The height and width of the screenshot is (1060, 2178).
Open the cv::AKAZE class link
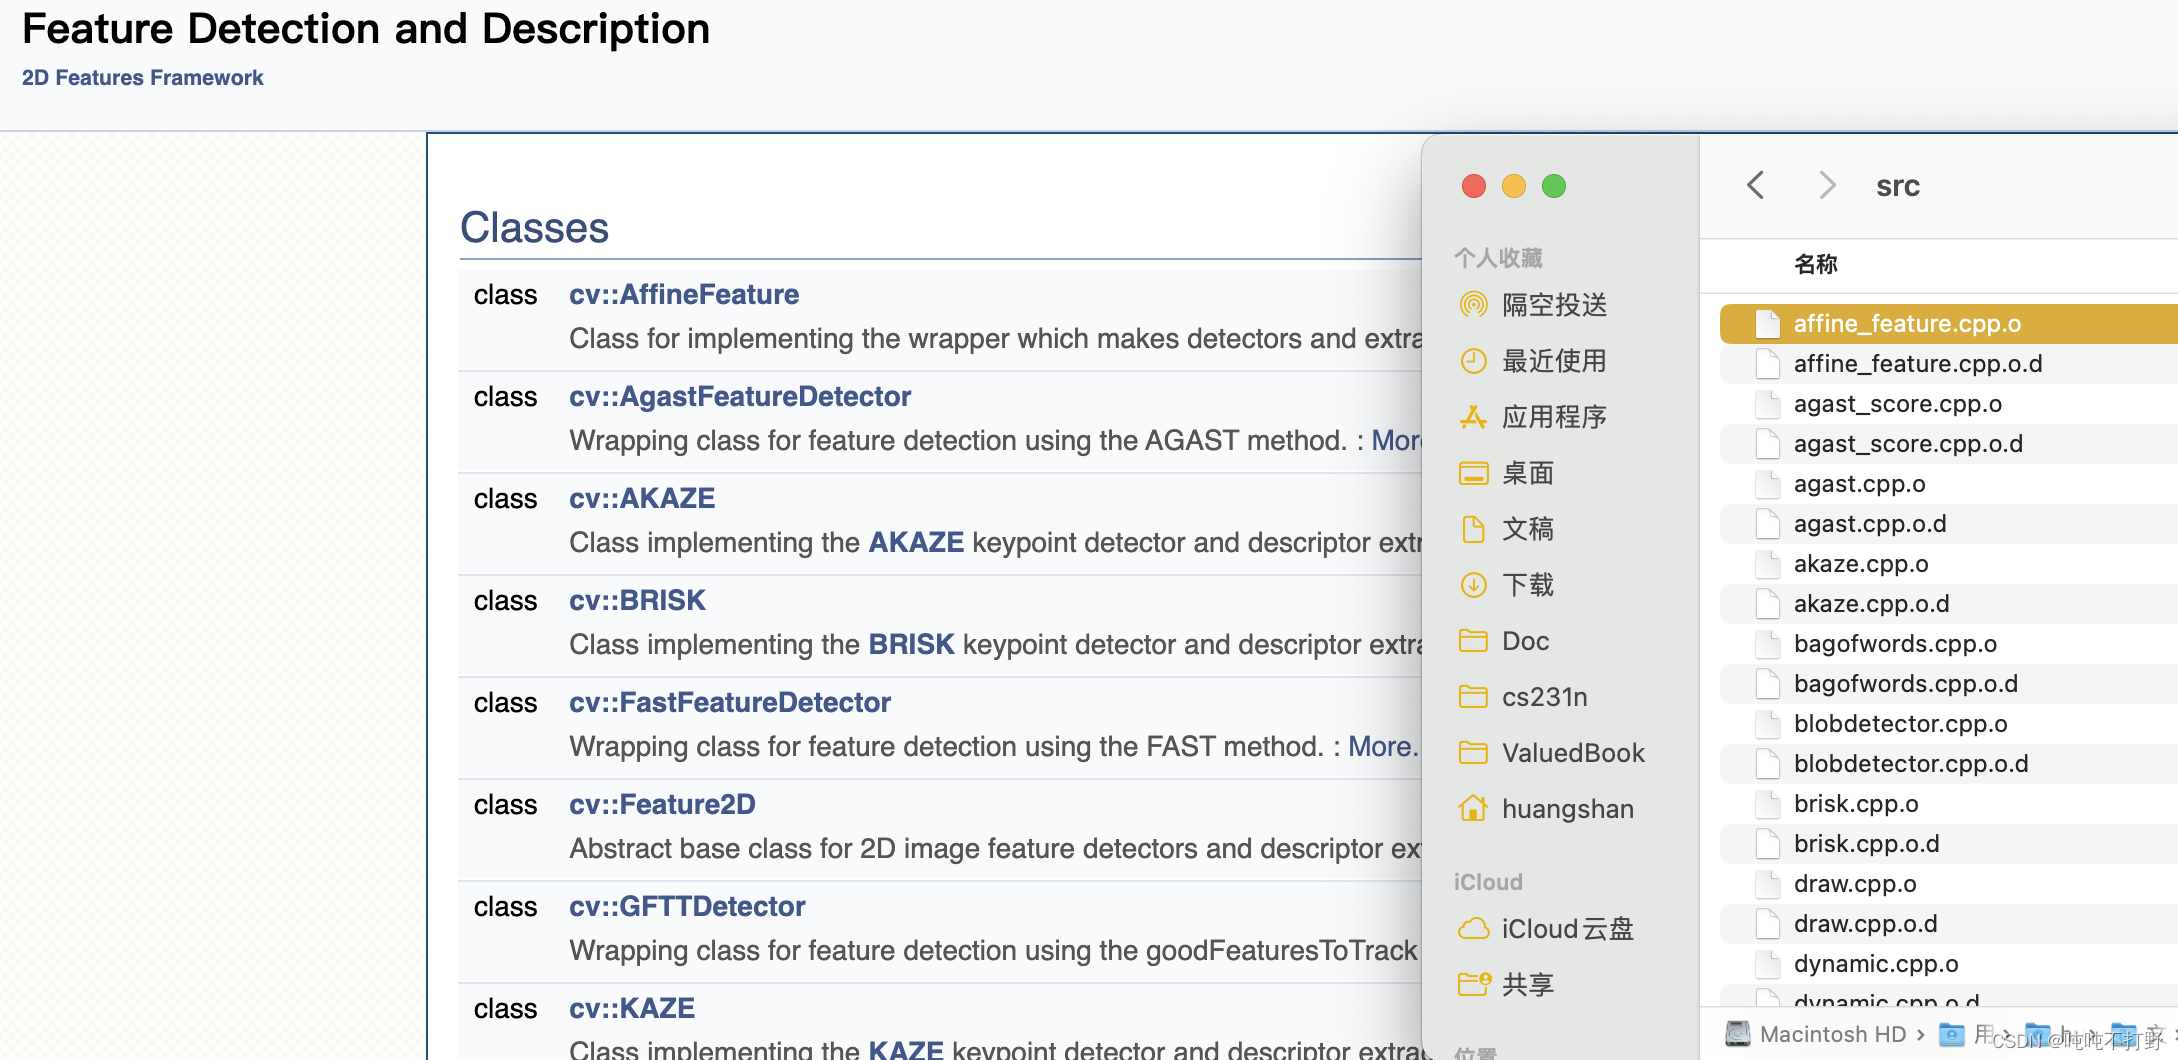(x=642, y=499)
